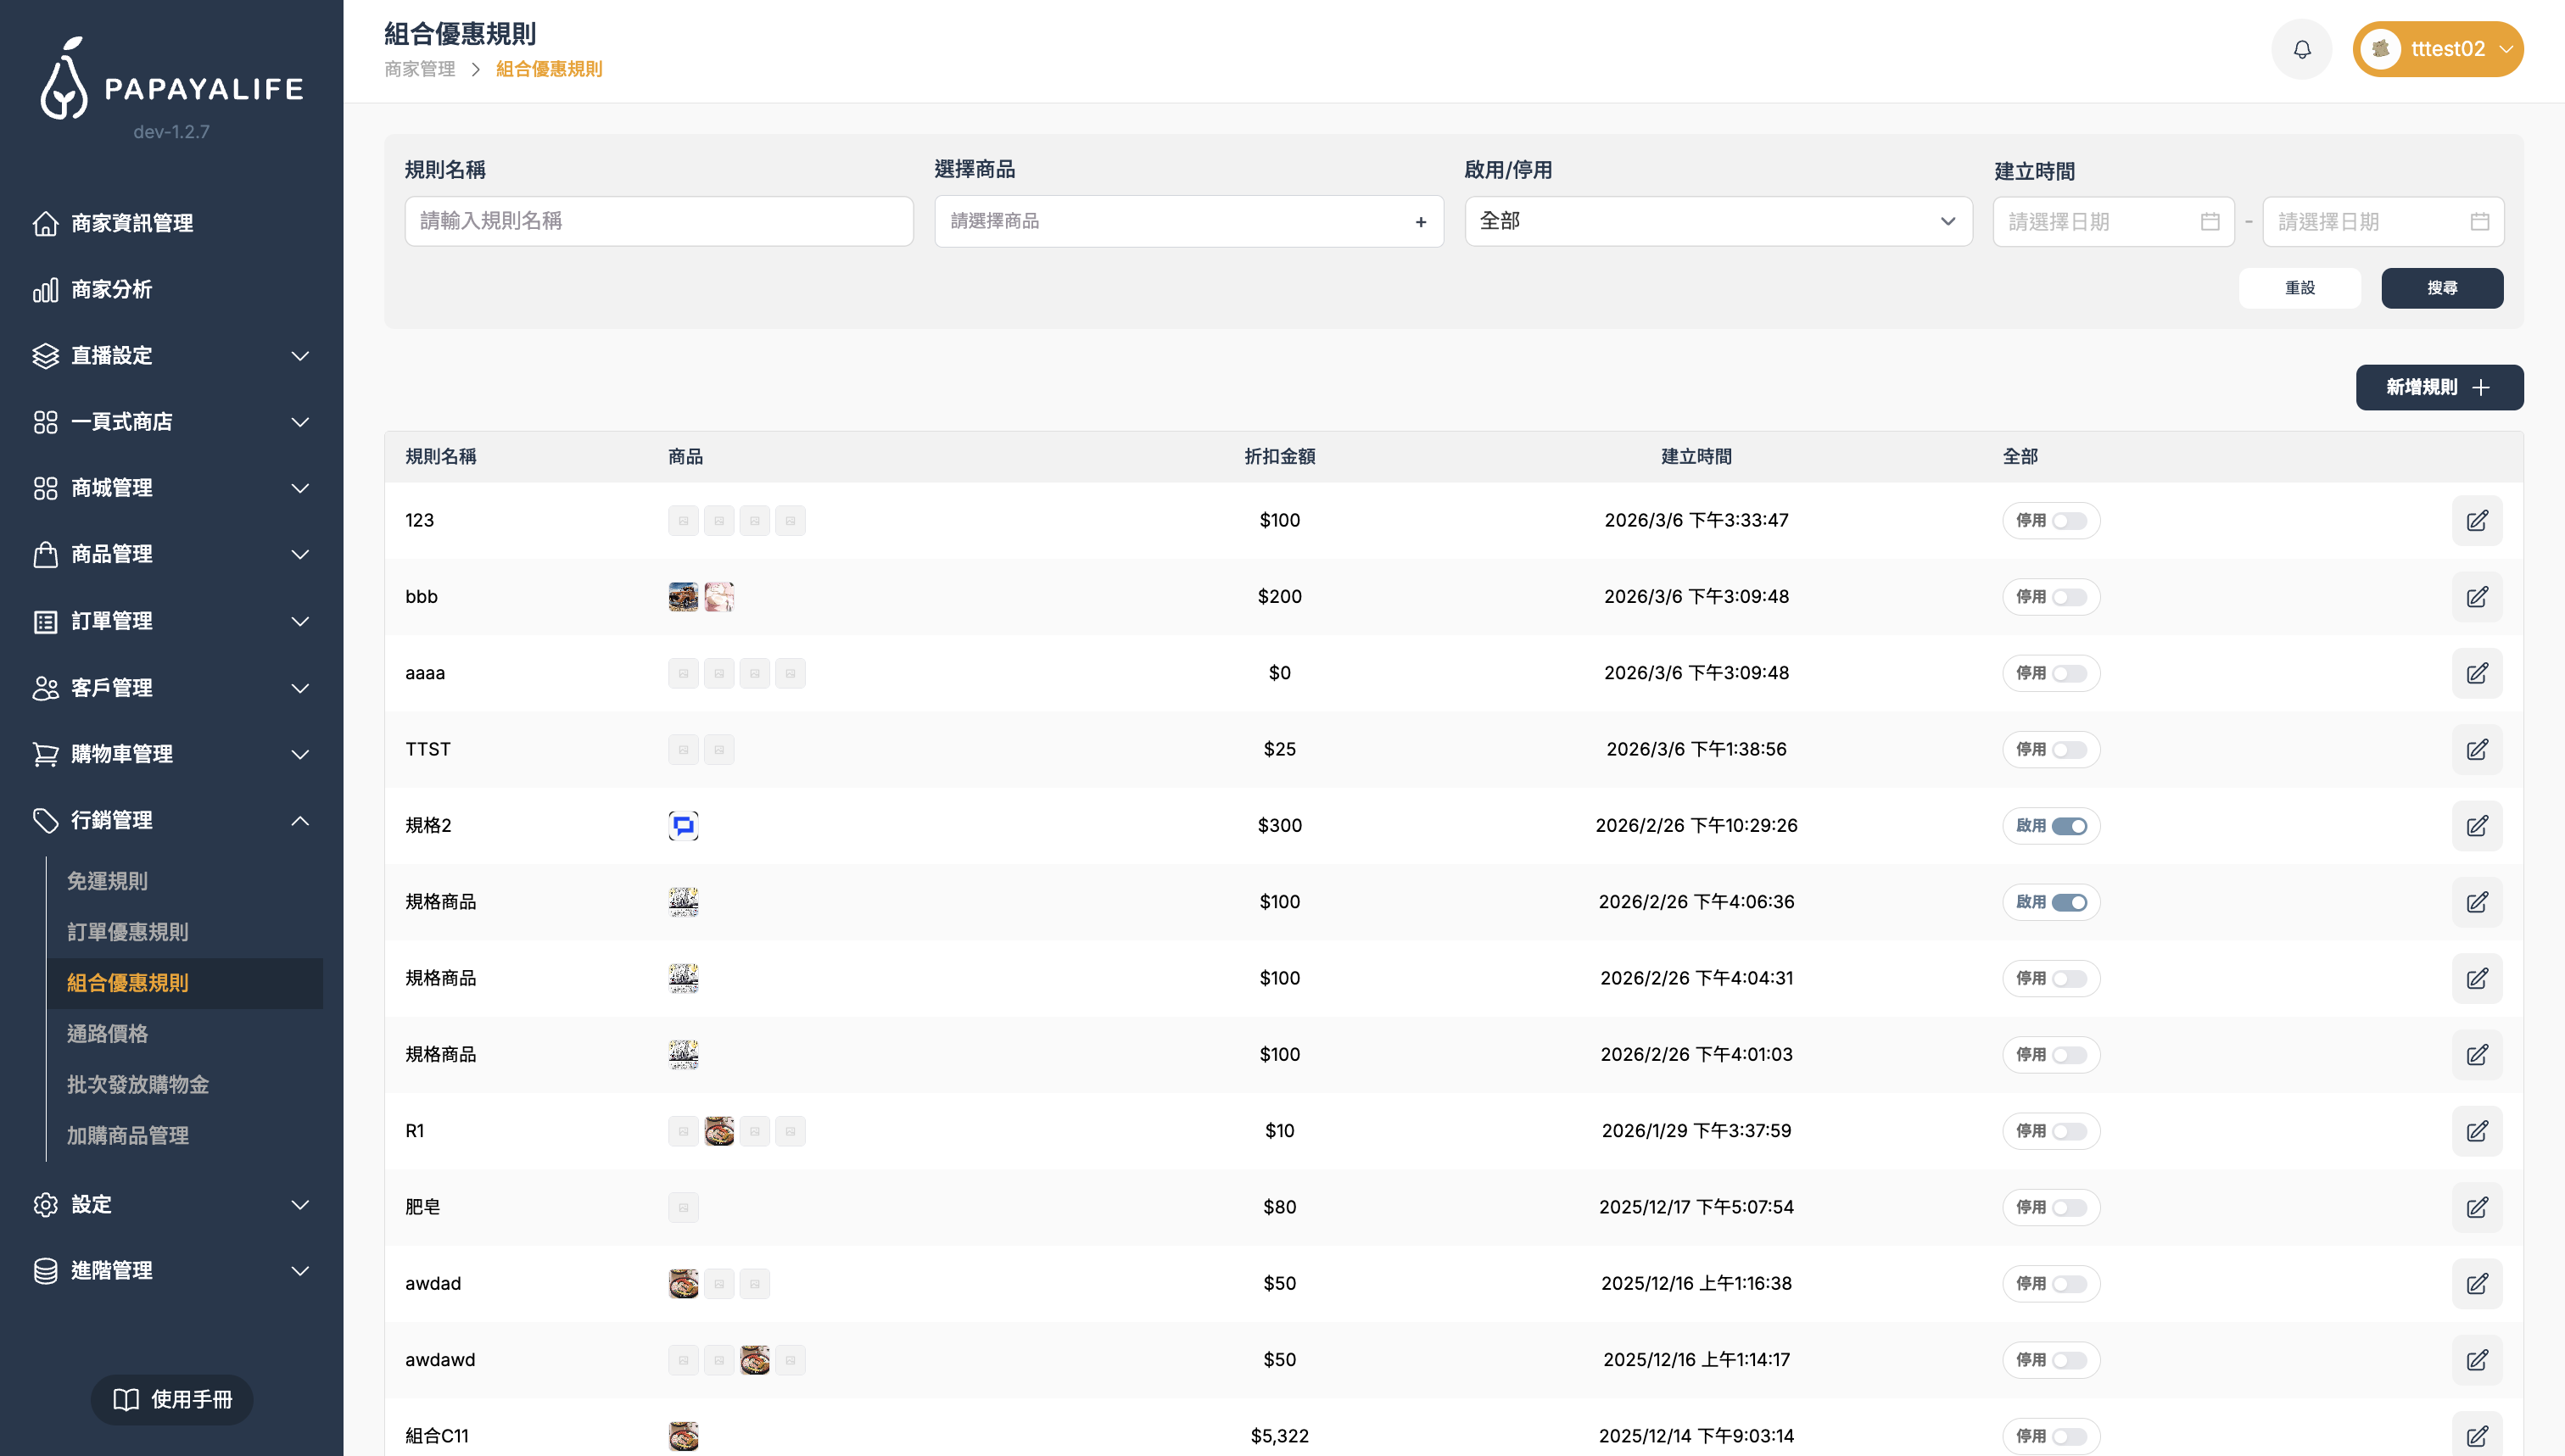
Task: Click the plus icon in 選擇商品 field
Action: [x=1420, y=222]
